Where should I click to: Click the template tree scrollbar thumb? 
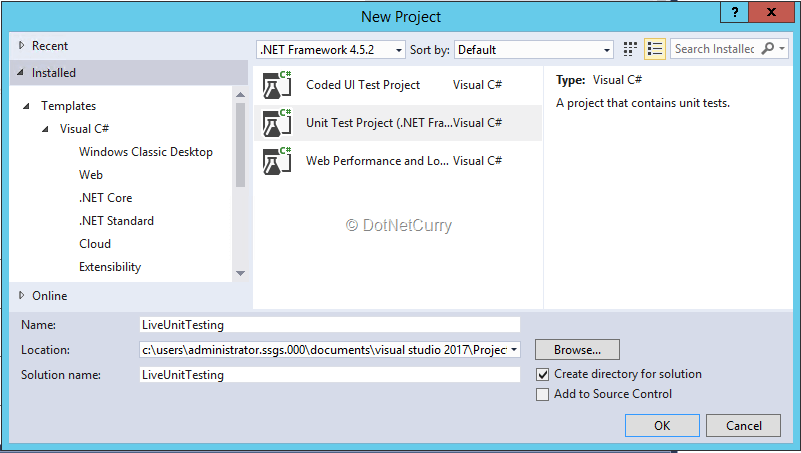(x=241, y=145)
